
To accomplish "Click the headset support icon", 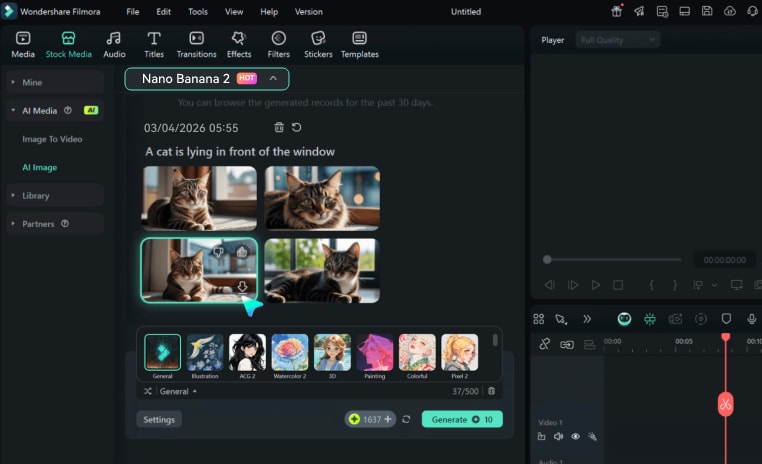I will tap(752, 11).
